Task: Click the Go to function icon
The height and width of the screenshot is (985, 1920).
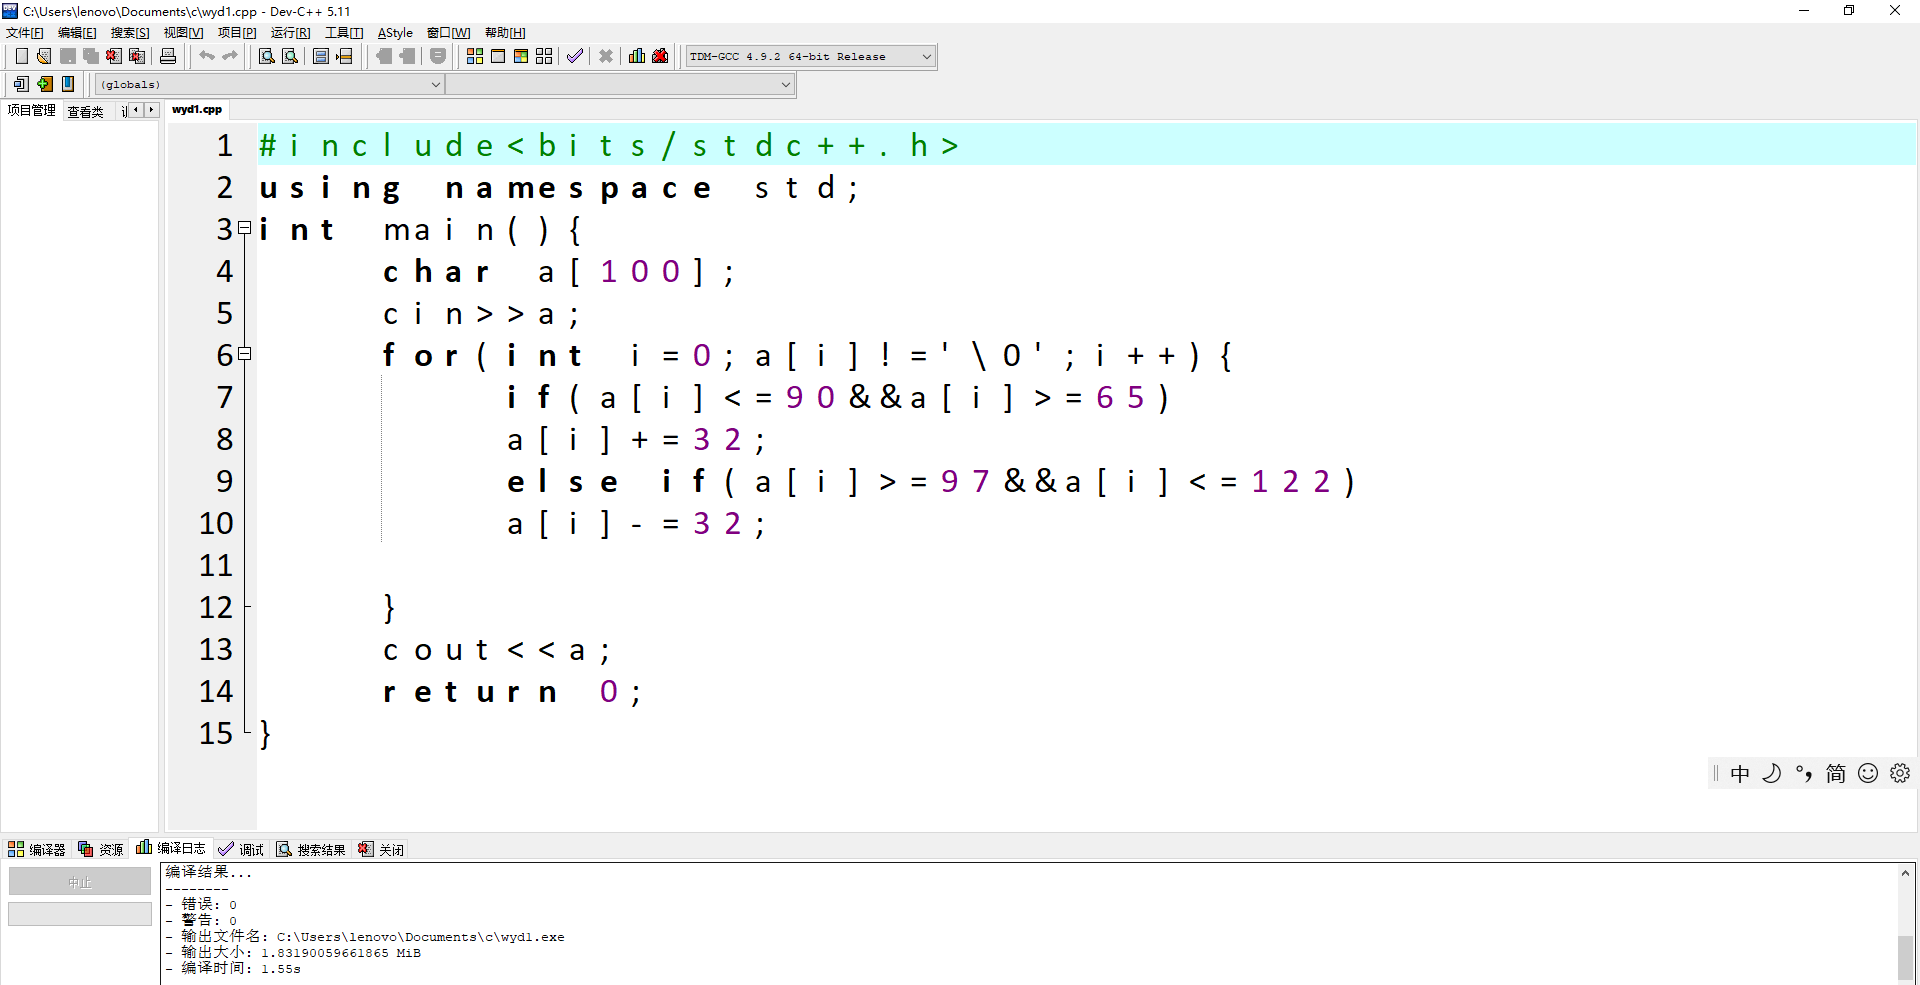Action: (321, 57)
